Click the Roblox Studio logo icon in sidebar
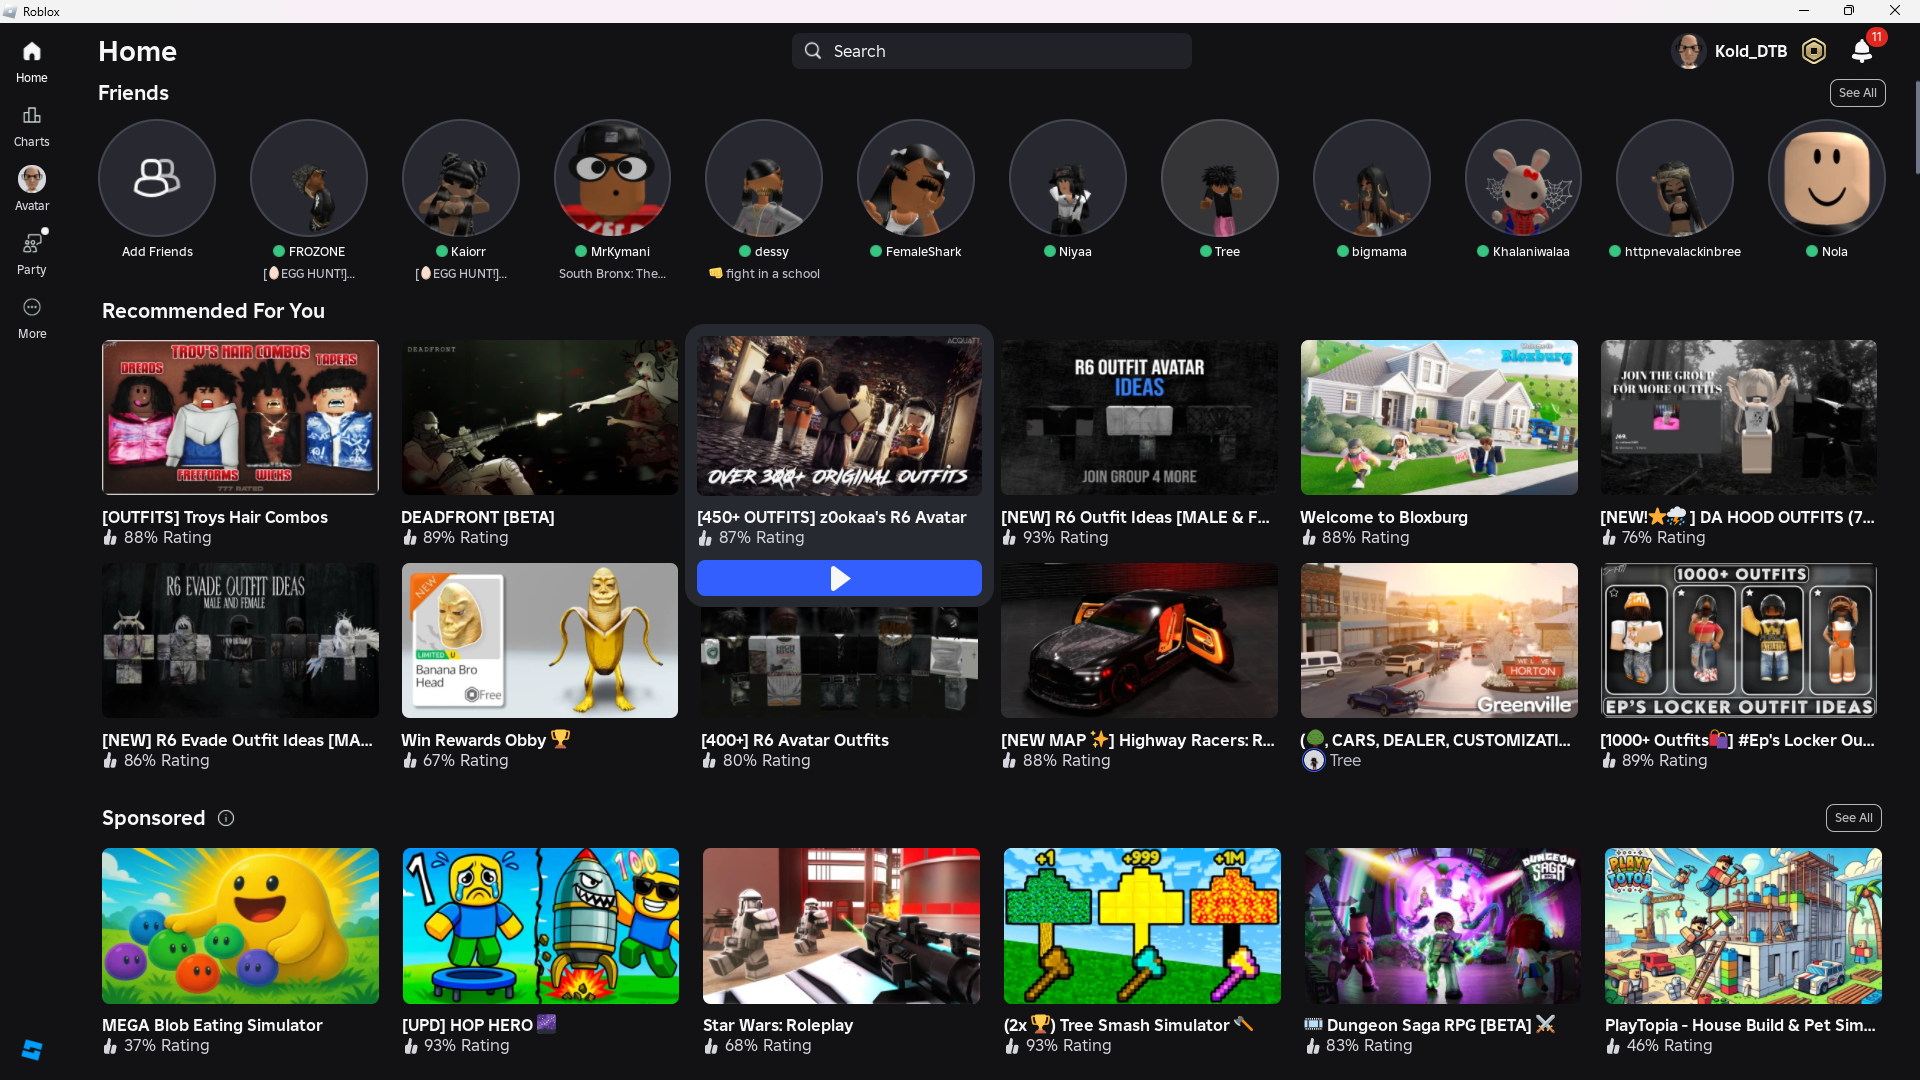 (x=32, y=1050)
